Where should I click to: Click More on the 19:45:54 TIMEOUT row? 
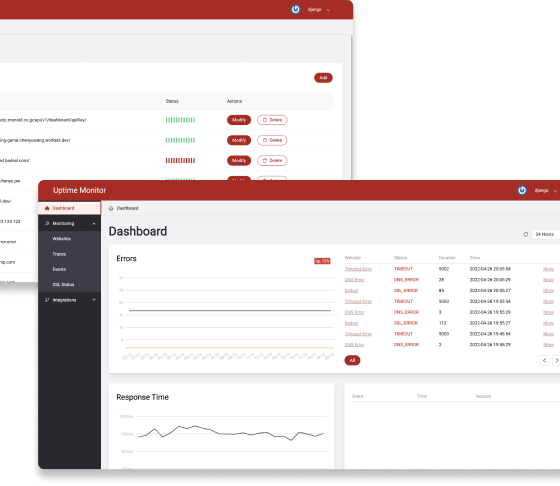548,334
